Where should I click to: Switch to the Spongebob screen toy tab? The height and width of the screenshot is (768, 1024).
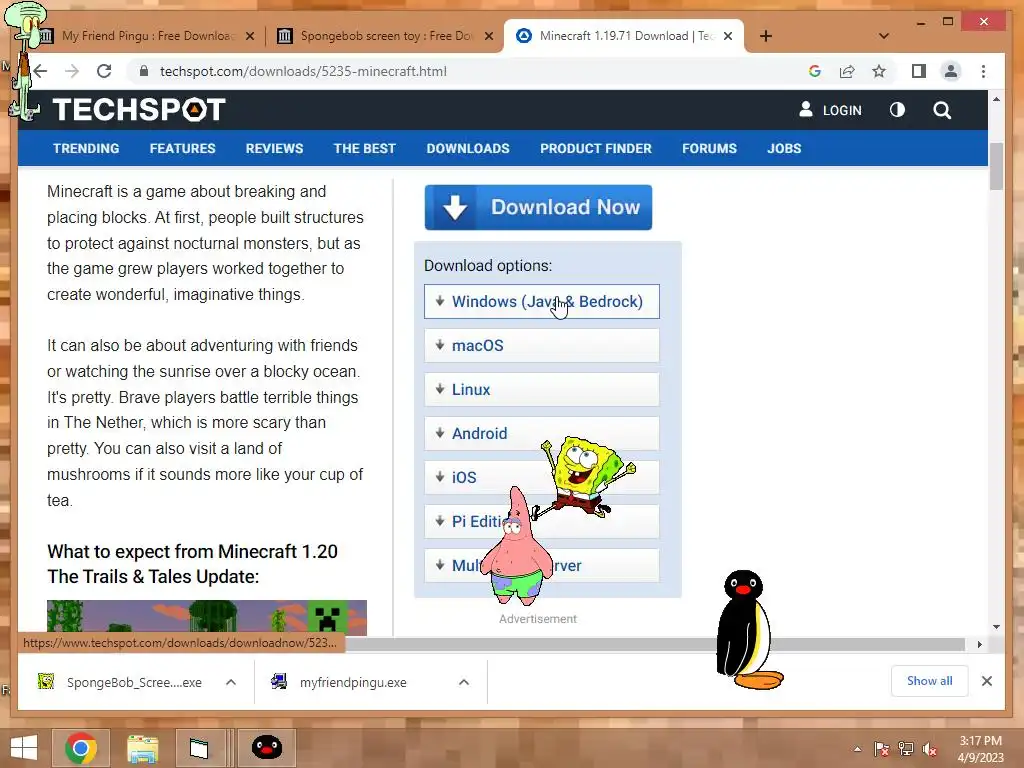(x=387, y=36)
